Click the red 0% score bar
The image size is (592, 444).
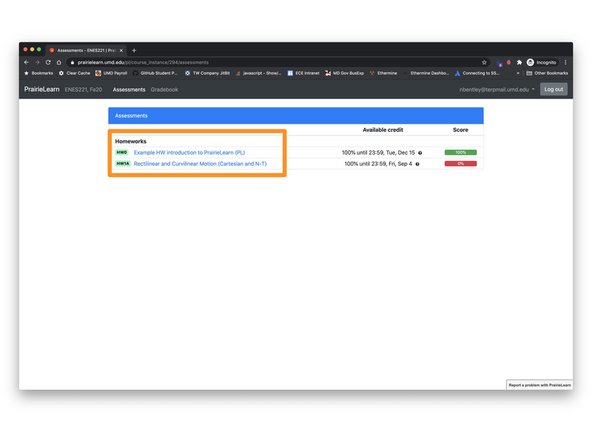click(461, 164)
